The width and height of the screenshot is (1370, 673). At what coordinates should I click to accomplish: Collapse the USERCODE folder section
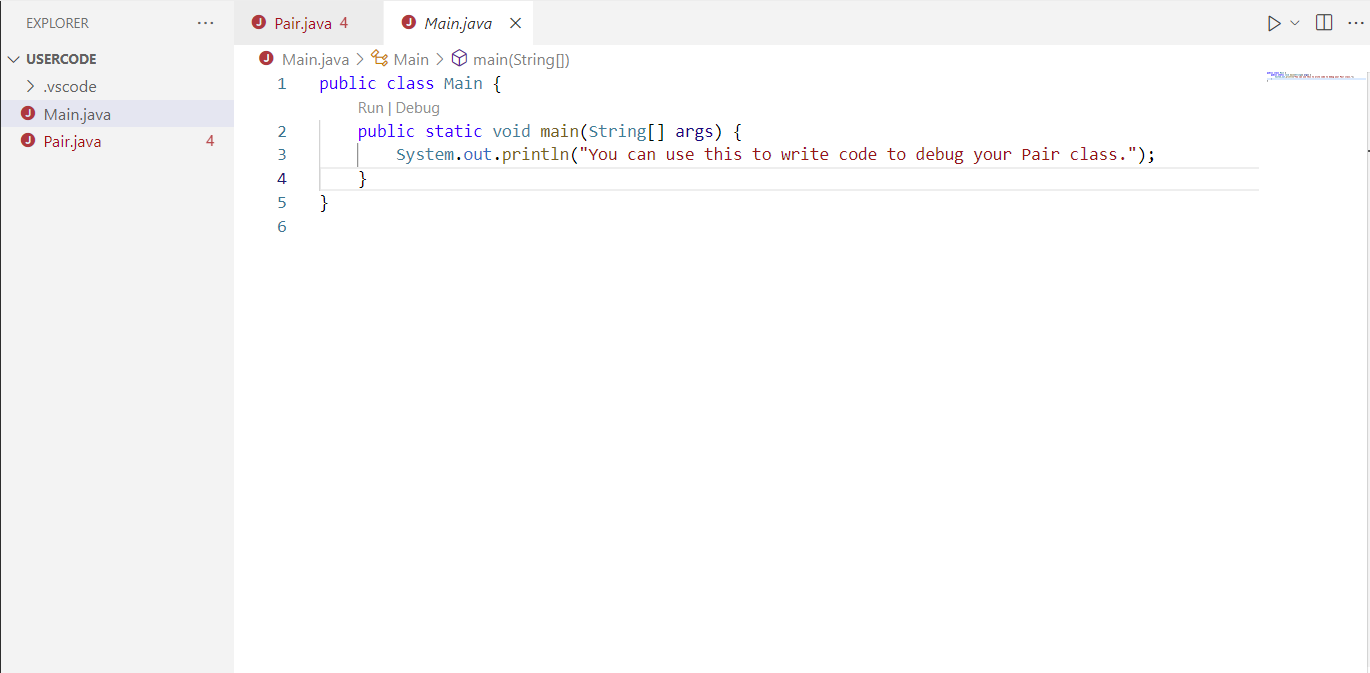(x=14, y=58)
